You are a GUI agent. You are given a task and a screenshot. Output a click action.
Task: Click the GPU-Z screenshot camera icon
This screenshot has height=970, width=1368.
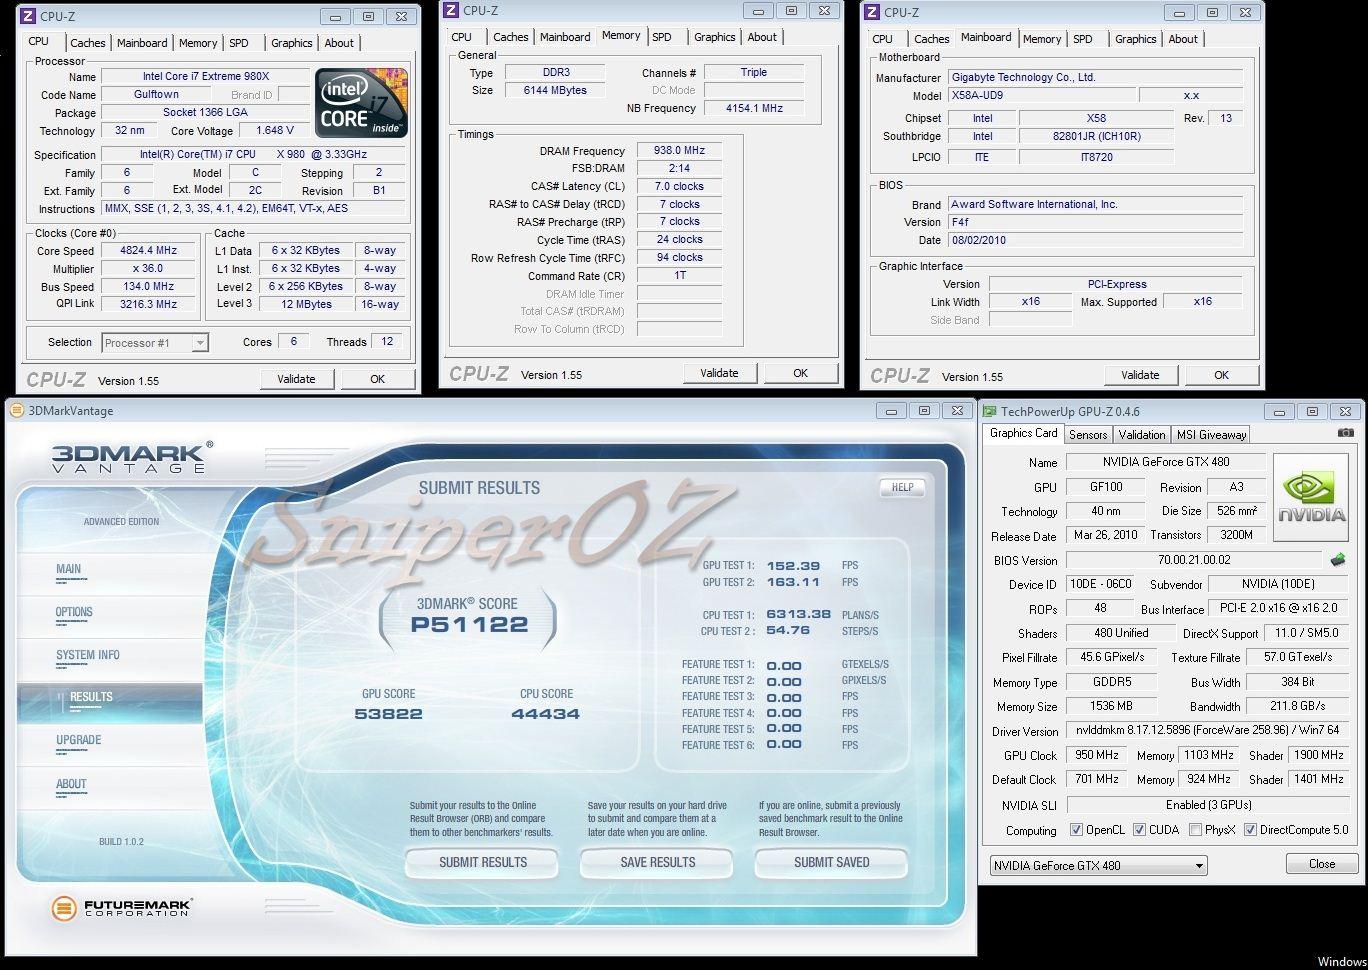pyautogui.click(x=1346, y=433)
